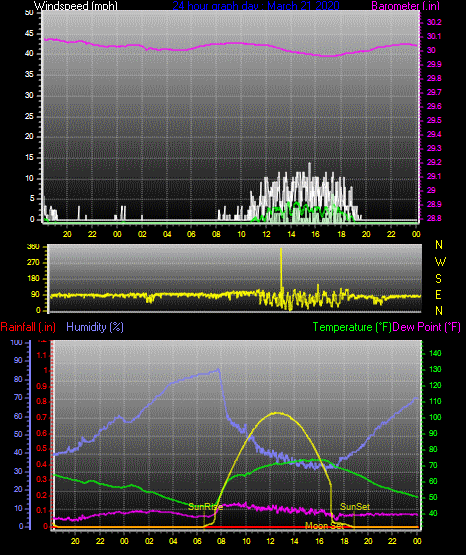Click the 16 hour label under windspeed chart
The height and width of the screenshot is (555, 466).
316,234
